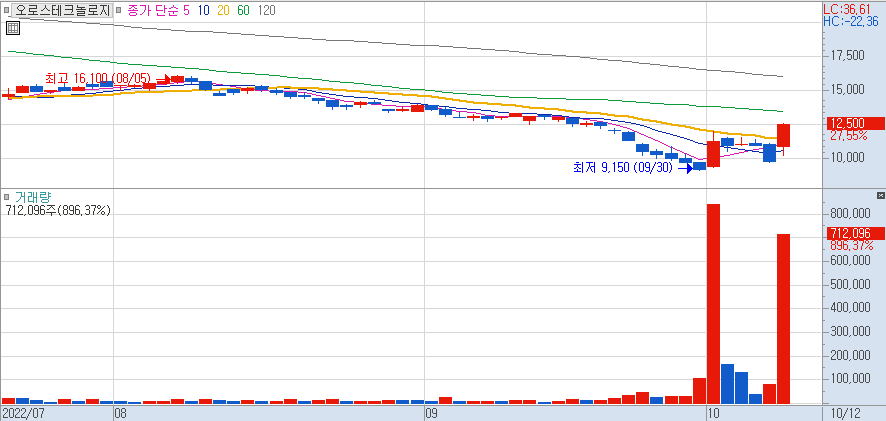This screenshot has height=421, width=886.
Task: Click the 500,000 volume axis label
Action: [x=850, y=284]
